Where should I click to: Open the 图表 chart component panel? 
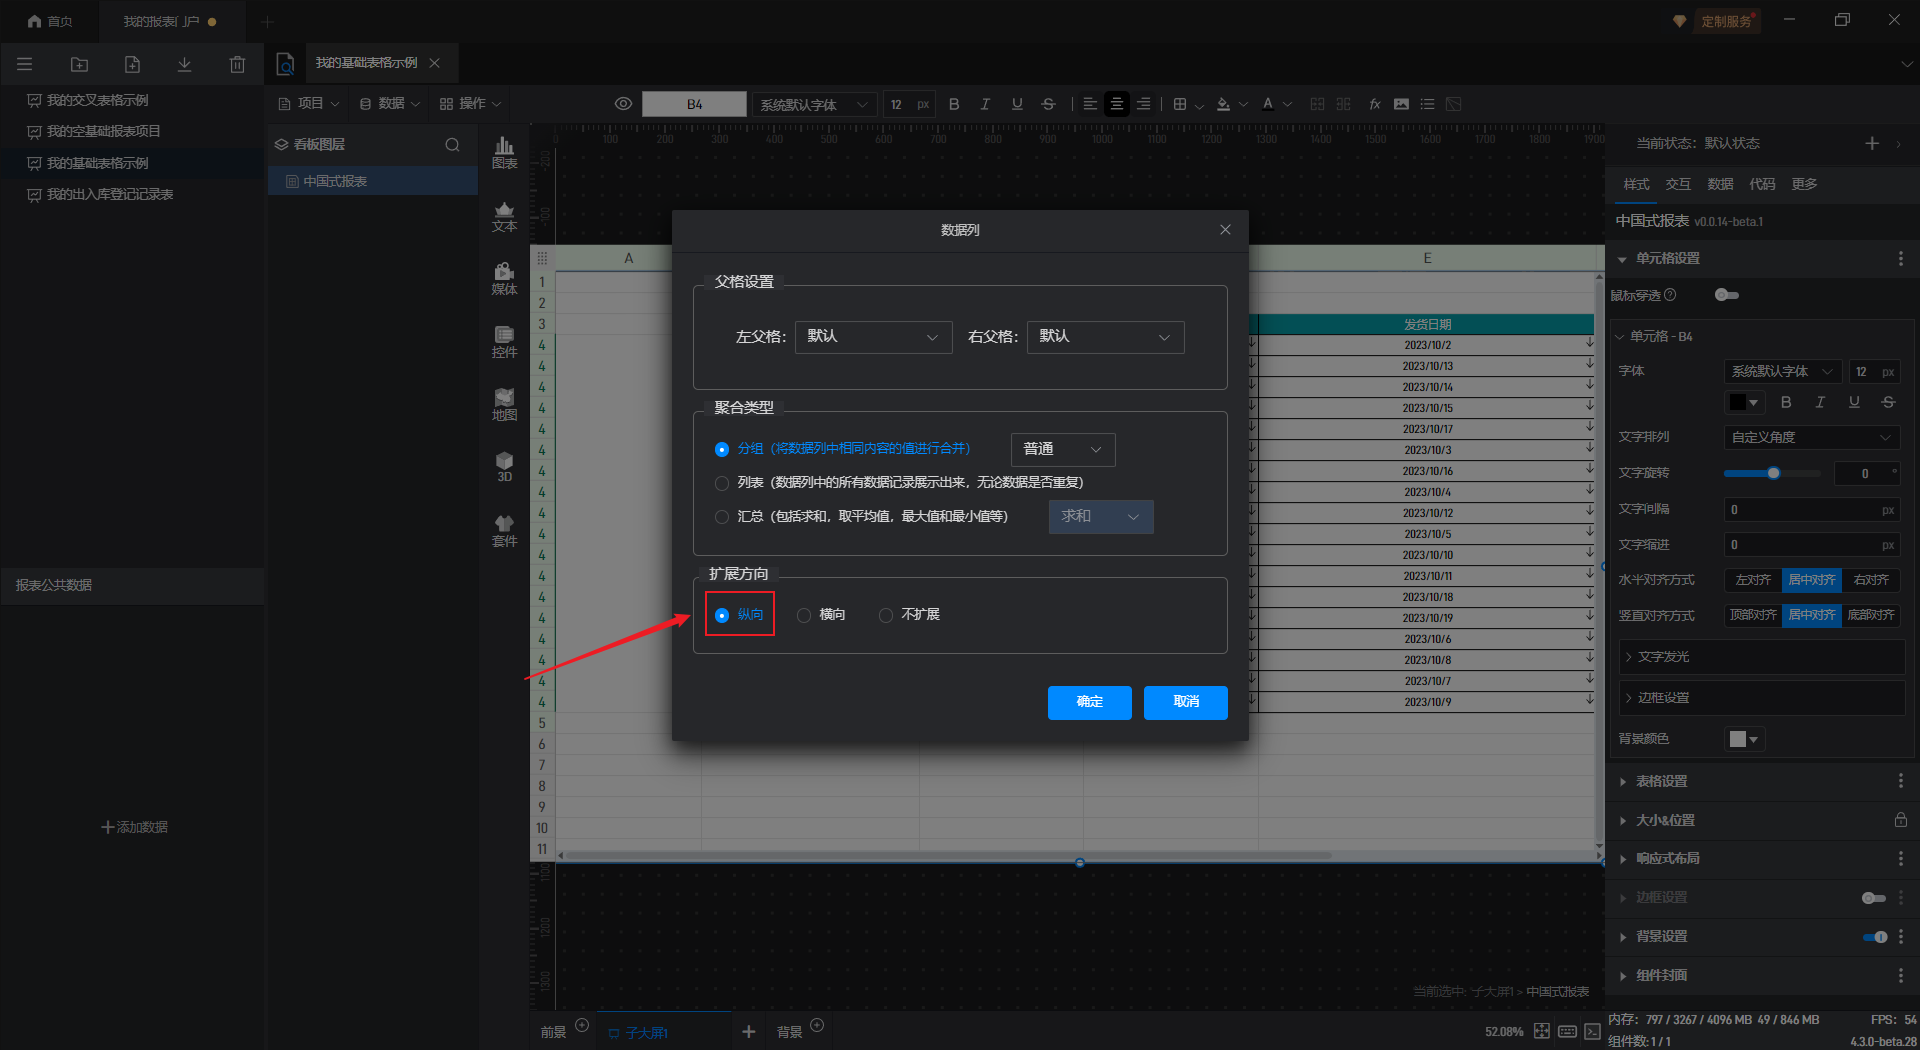[504, 152]
